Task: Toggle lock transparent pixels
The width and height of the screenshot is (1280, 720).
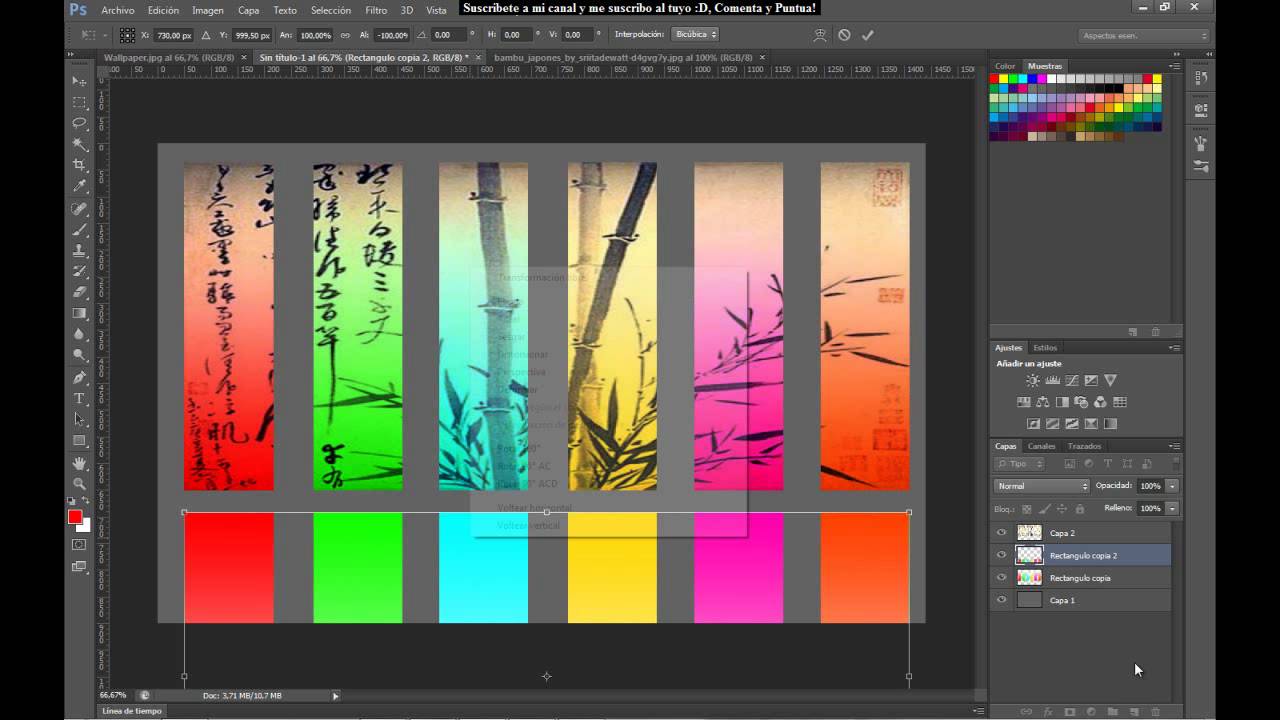Action: tap(1027, 509)
